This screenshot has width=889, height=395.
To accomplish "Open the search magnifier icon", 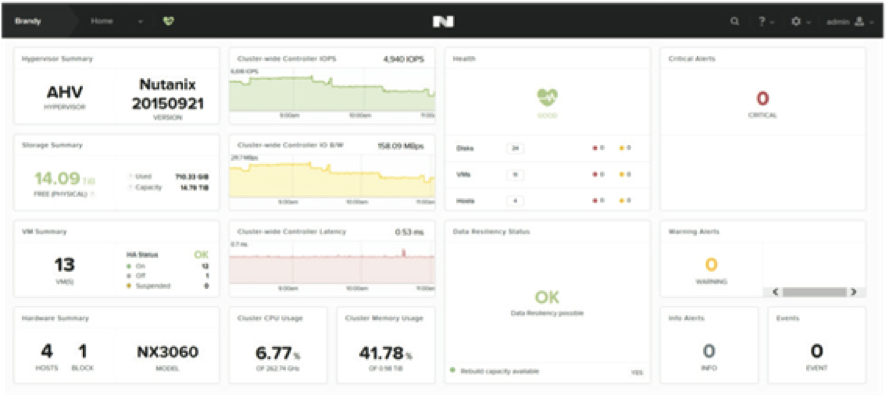I will pyautogui.click(x=734, y=22).
